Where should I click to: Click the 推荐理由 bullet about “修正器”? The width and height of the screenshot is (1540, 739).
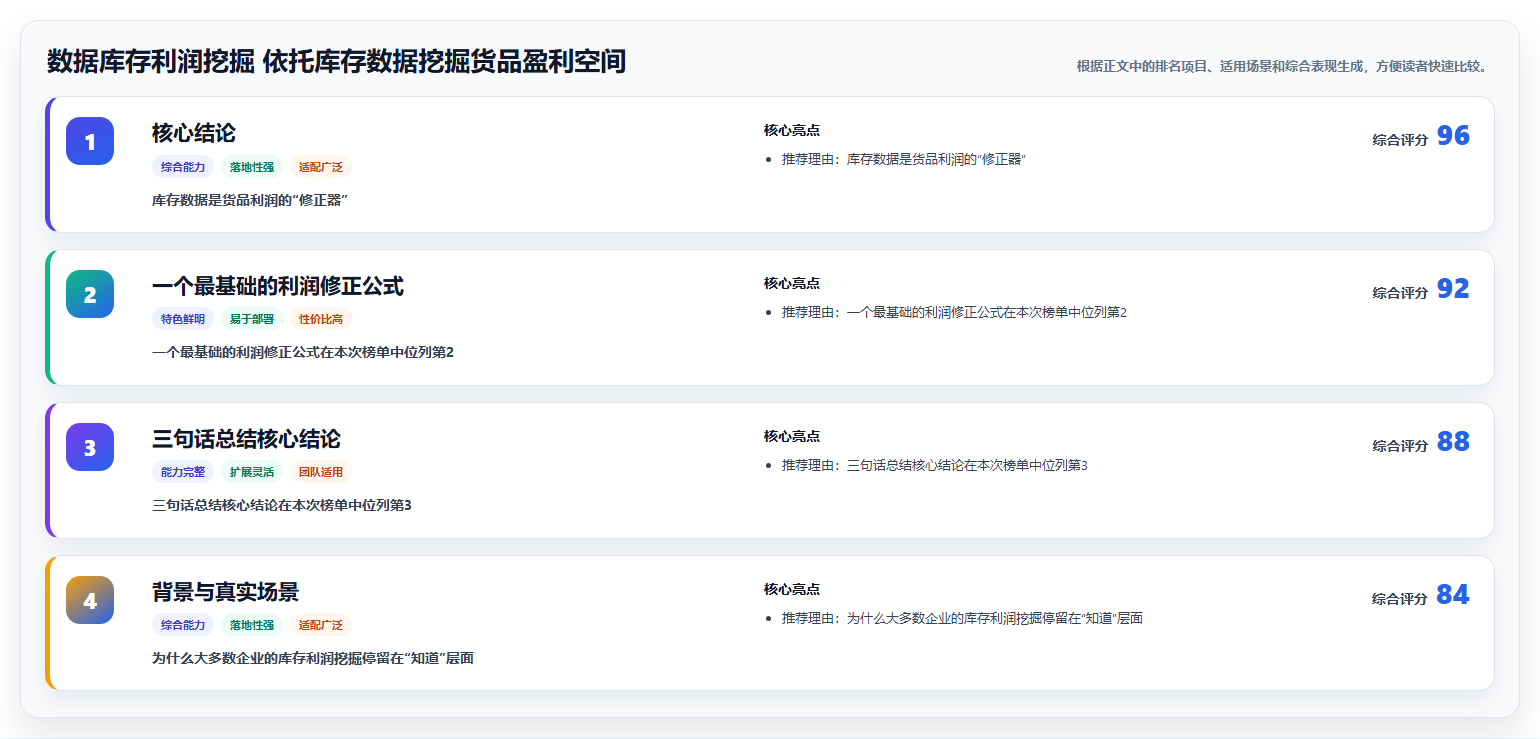(x=905, y=159)
